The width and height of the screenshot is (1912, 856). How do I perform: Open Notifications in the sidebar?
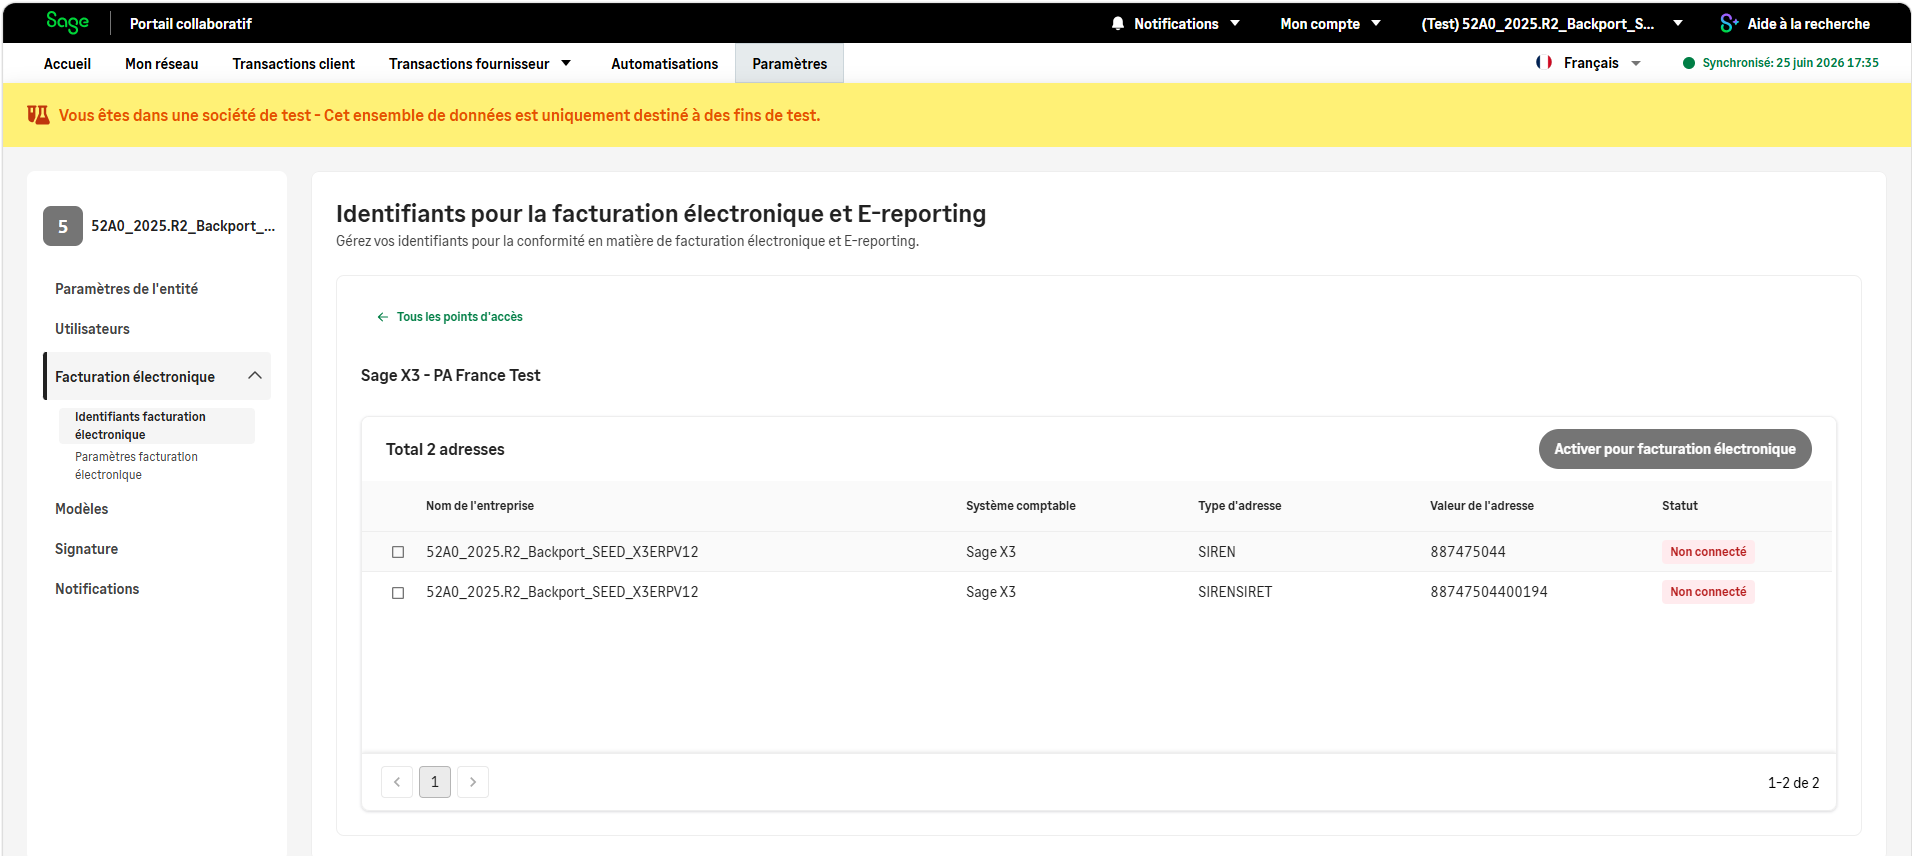pyautogui.click(x=97, y=588)
